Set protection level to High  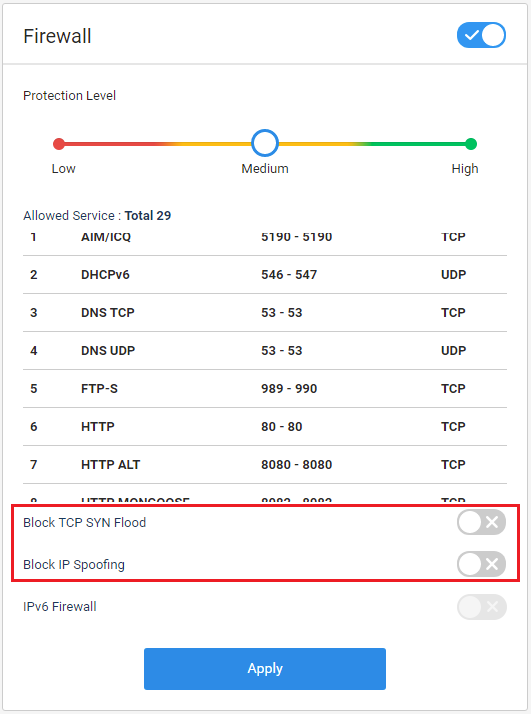[x=471, y=144]
